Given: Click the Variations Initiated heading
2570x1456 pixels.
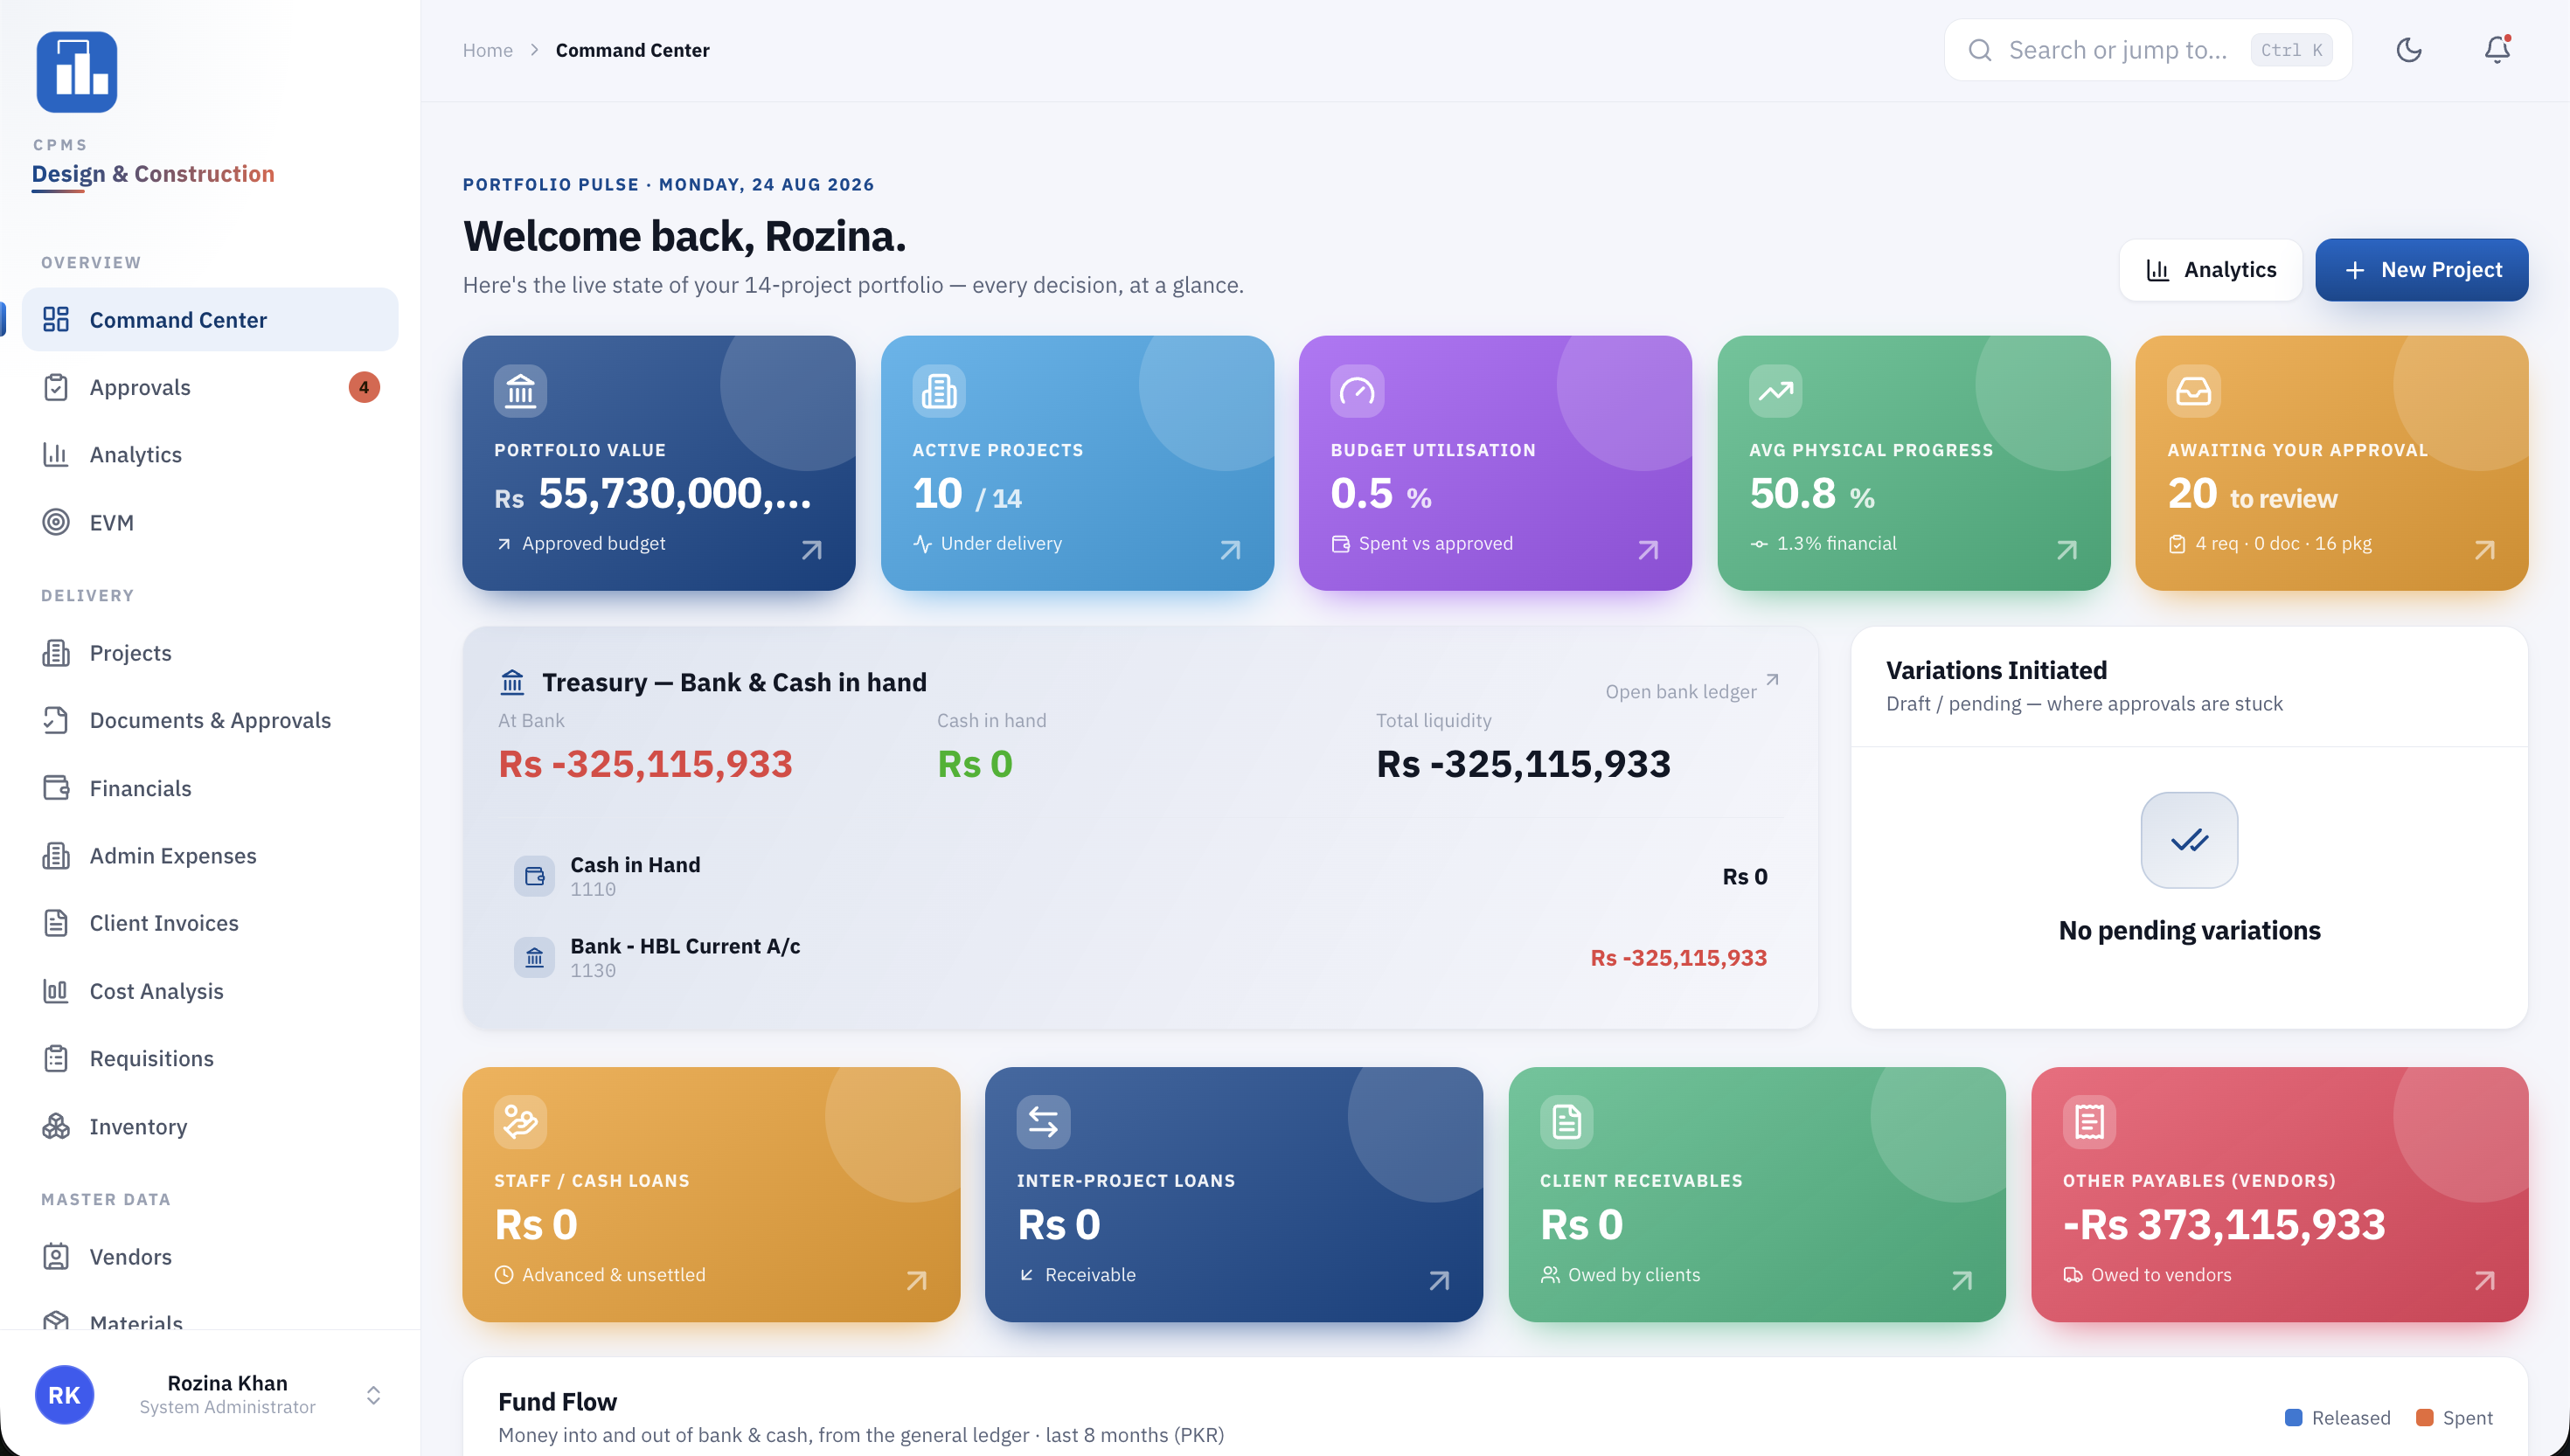Looking at the screenshot, I should (x=1996, y=670).
